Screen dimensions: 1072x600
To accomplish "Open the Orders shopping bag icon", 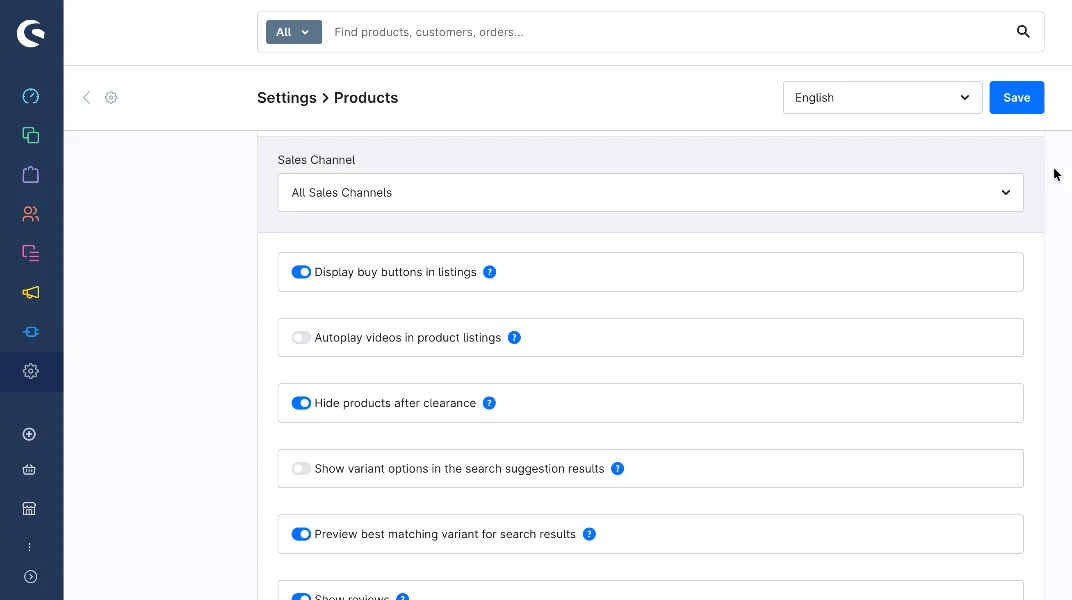I will (x=31, y=175).
